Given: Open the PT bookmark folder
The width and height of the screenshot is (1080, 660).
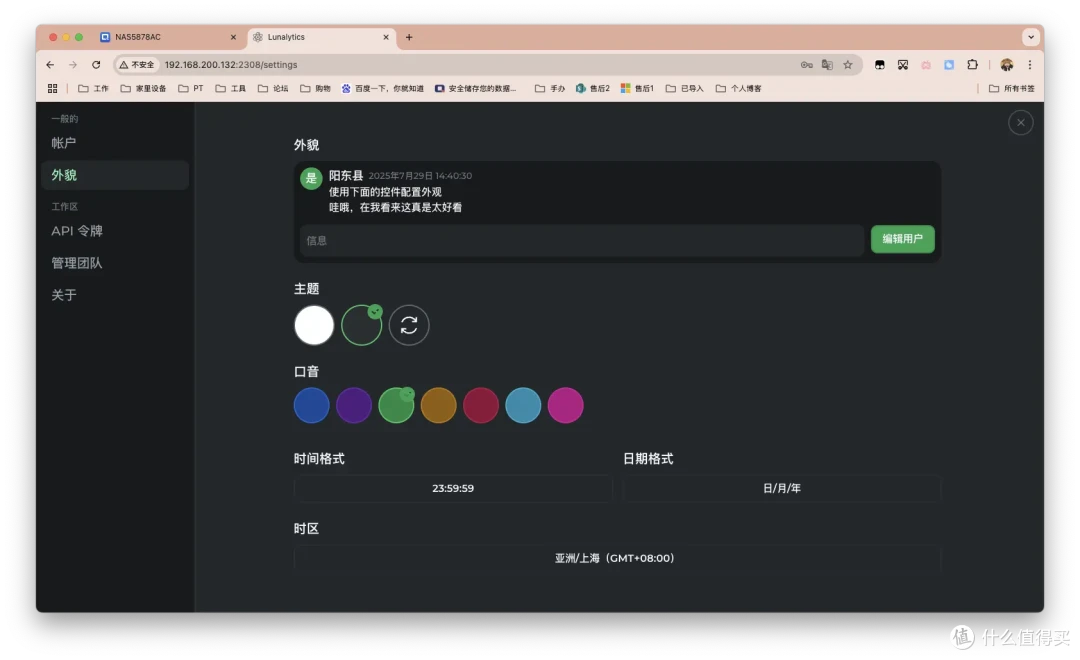Looking at the screenshot, I should pos(191,88).
